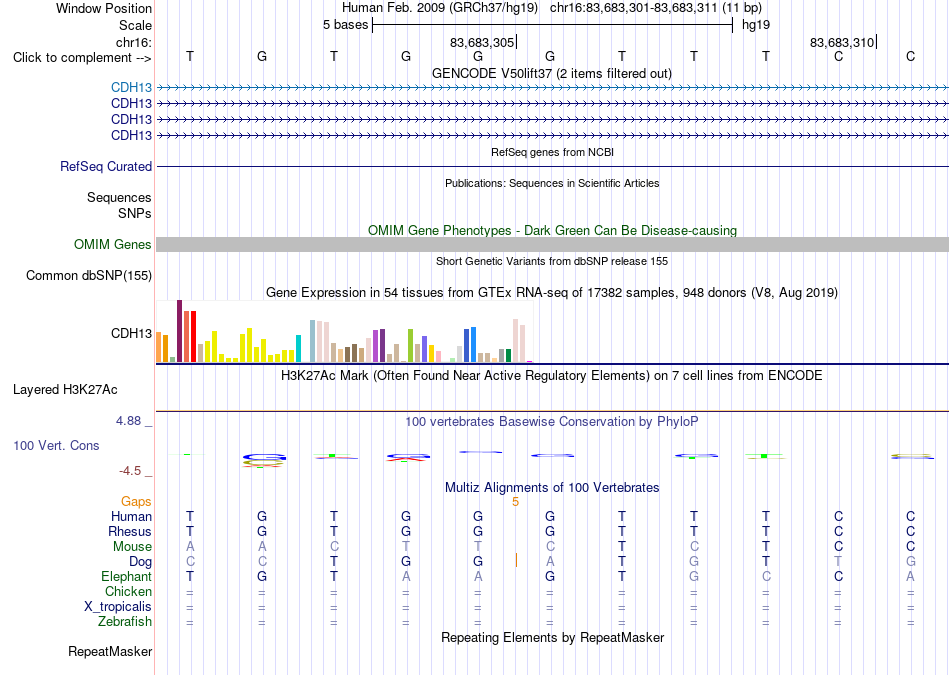Click the chr16: ruler label

(133, 42)
